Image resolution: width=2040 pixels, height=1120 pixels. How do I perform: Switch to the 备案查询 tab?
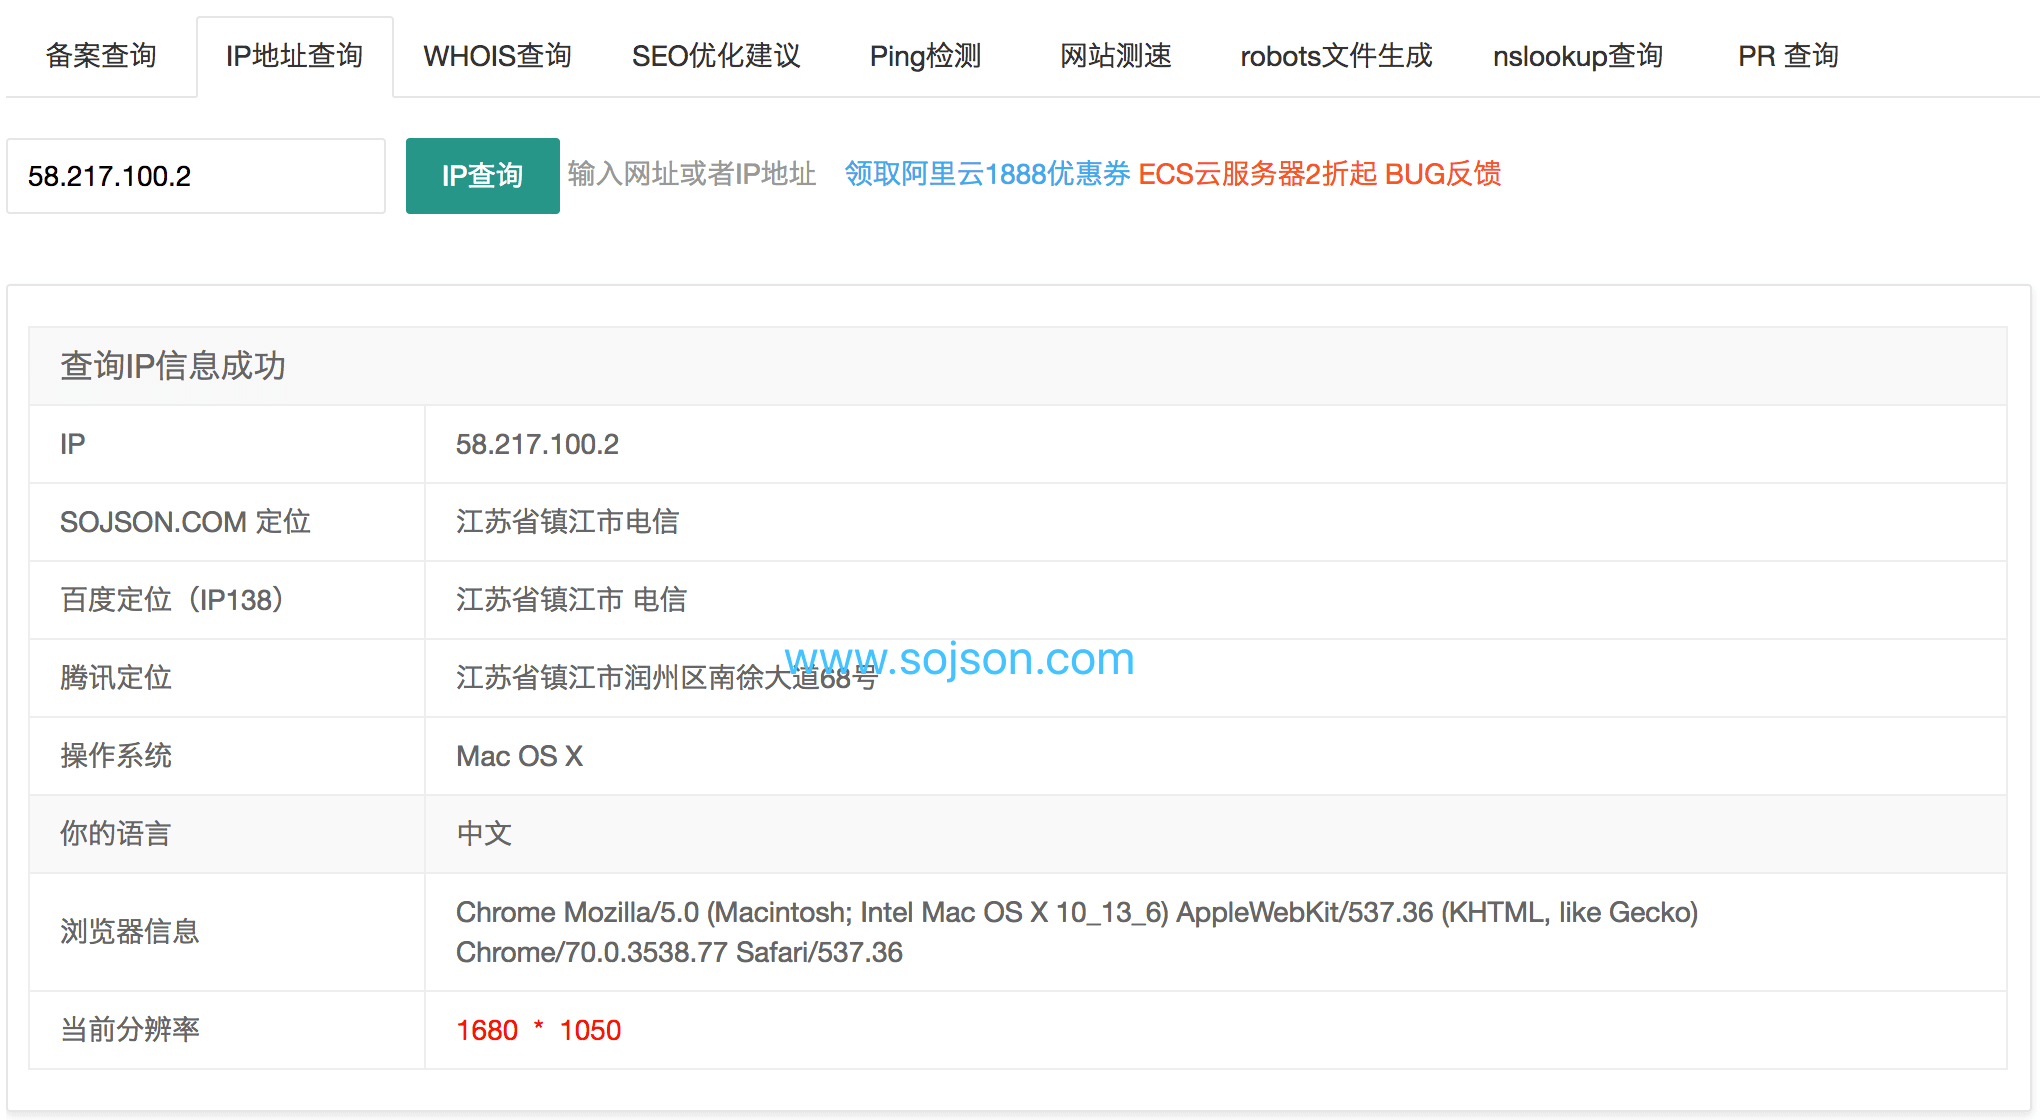pos(99,56)
